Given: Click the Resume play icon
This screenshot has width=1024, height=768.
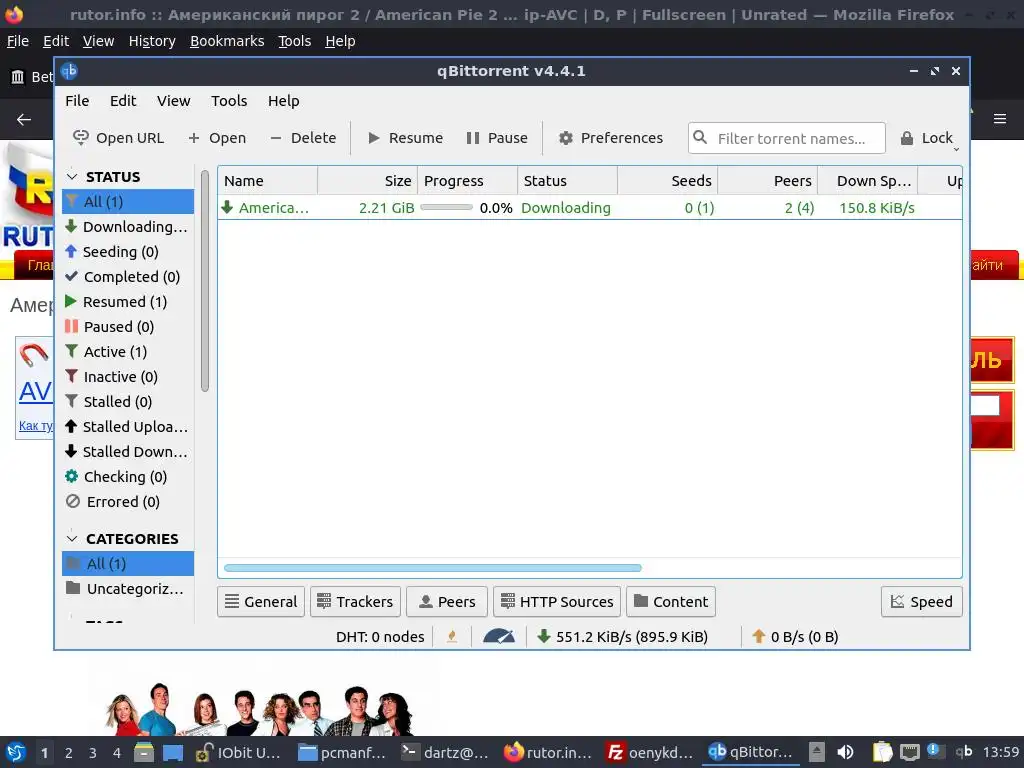Looking at the screenshot, I should click(374, 138).
